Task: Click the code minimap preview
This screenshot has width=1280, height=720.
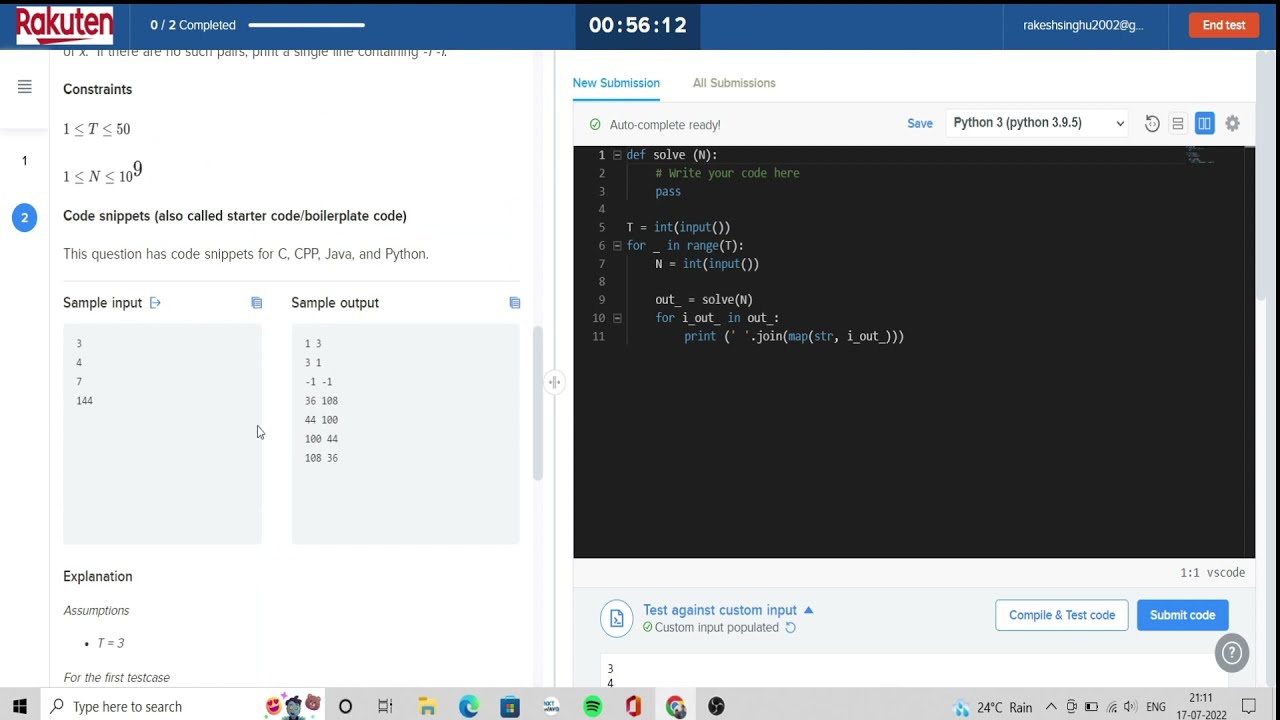Action: 1200,155
